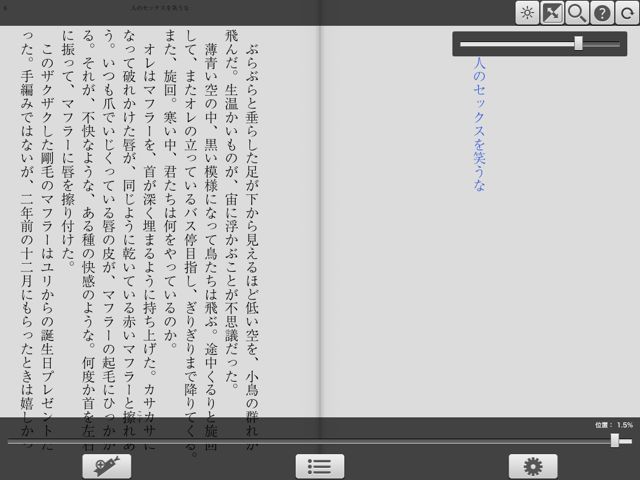Click the line starting オレはマフラーを
640x480 pixels.
coord(150,245)
